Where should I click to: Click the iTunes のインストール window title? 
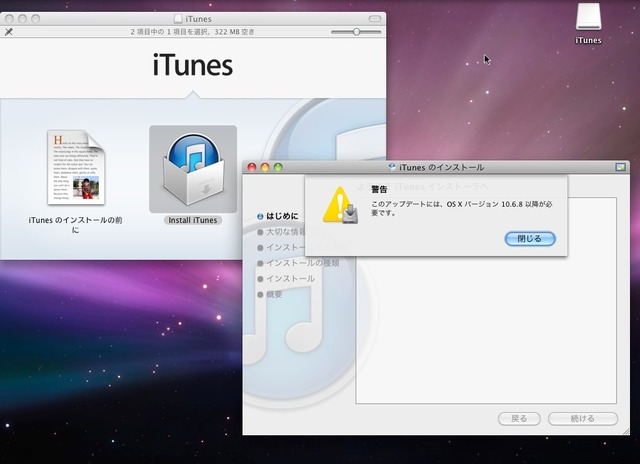441,167
